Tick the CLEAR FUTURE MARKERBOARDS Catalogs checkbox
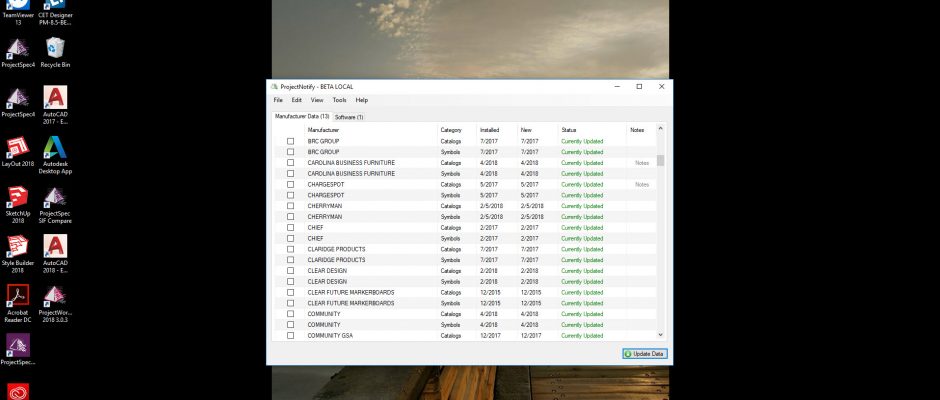The image size is (940, 400). pos(291,293)
